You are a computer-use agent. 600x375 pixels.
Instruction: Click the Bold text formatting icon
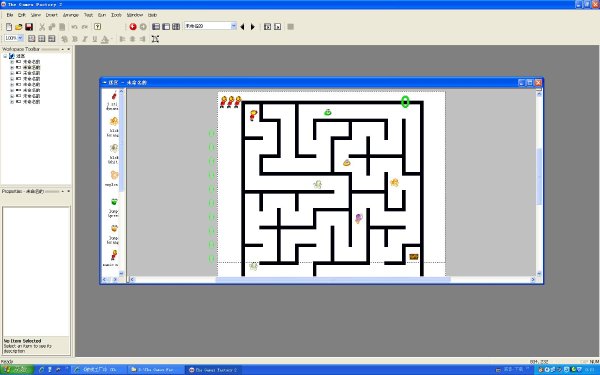[x=75, y=39]
